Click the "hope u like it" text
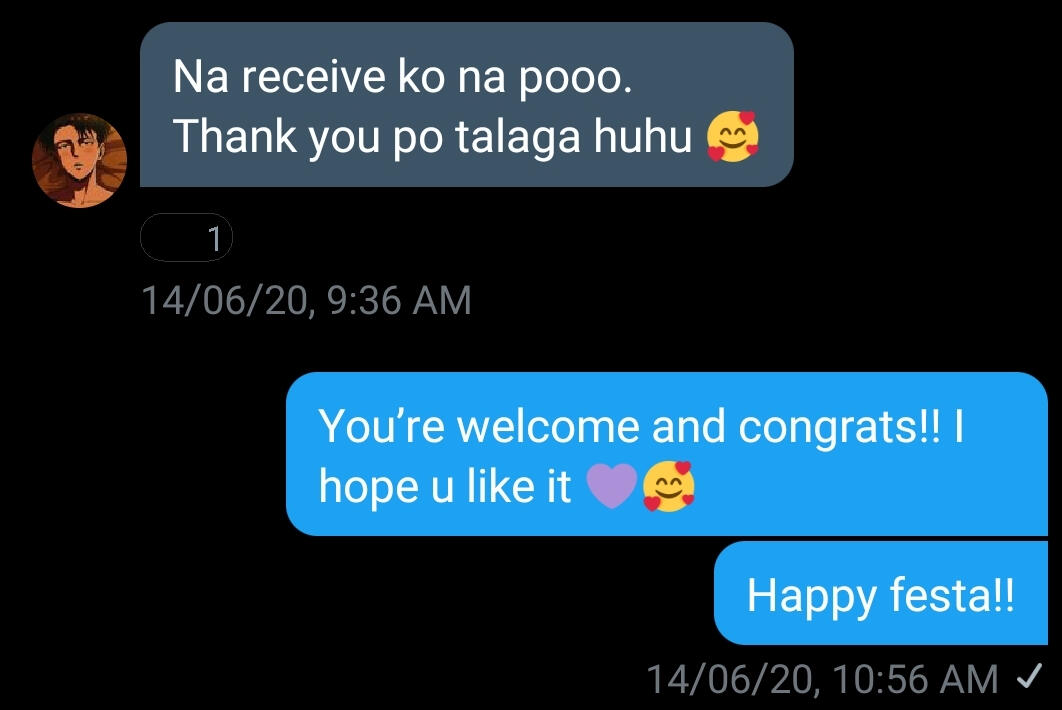 pos(445,486)
